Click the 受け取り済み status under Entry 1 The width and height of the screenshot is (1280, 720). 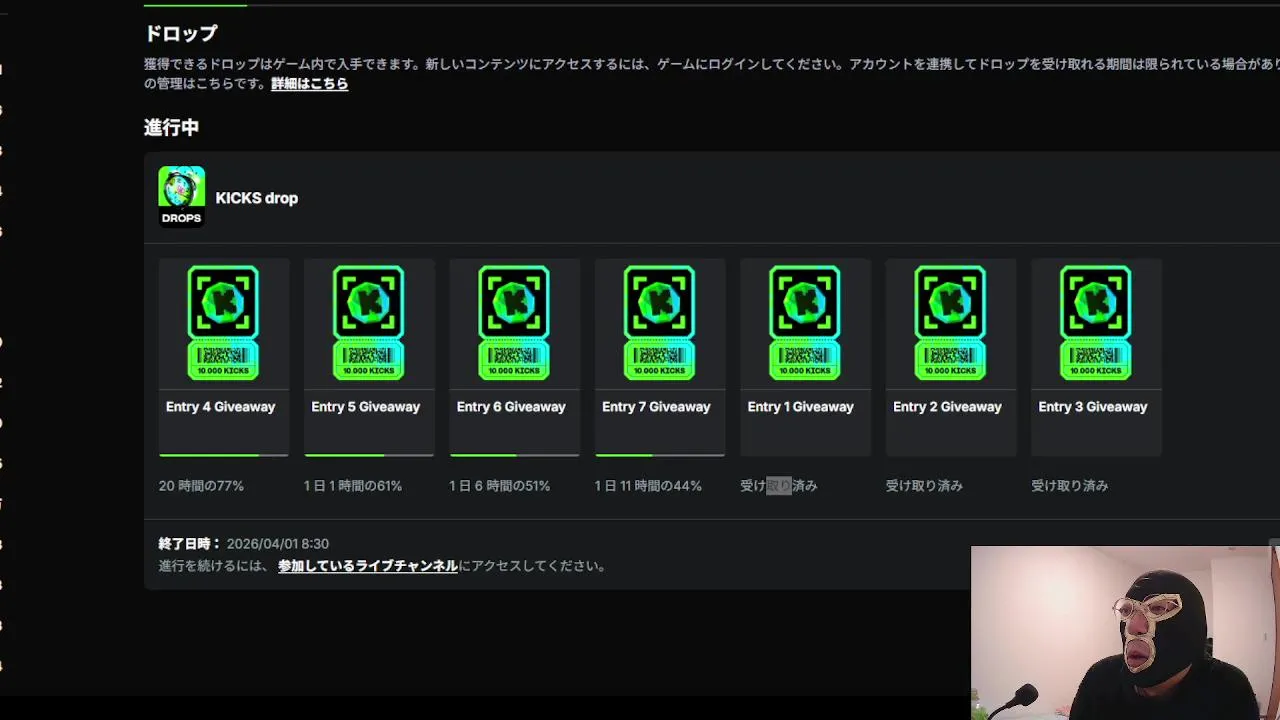pos(779,486)
